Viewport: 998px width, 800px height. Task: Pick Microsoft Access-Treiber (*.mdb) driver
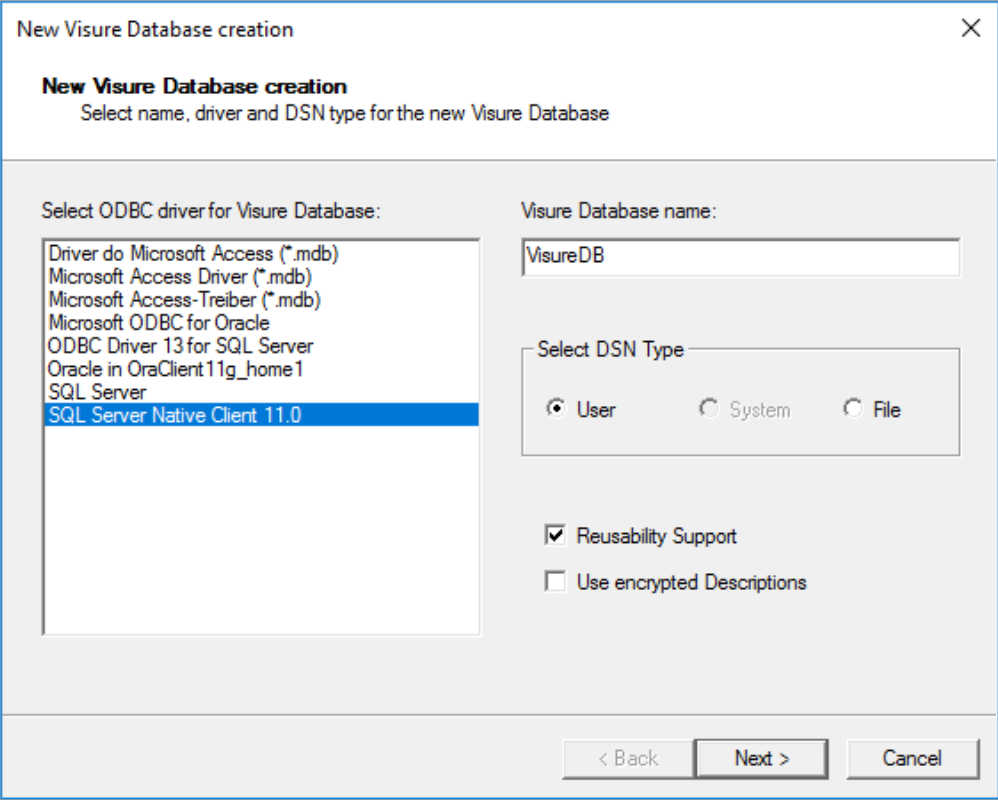(x=262, y=300)
